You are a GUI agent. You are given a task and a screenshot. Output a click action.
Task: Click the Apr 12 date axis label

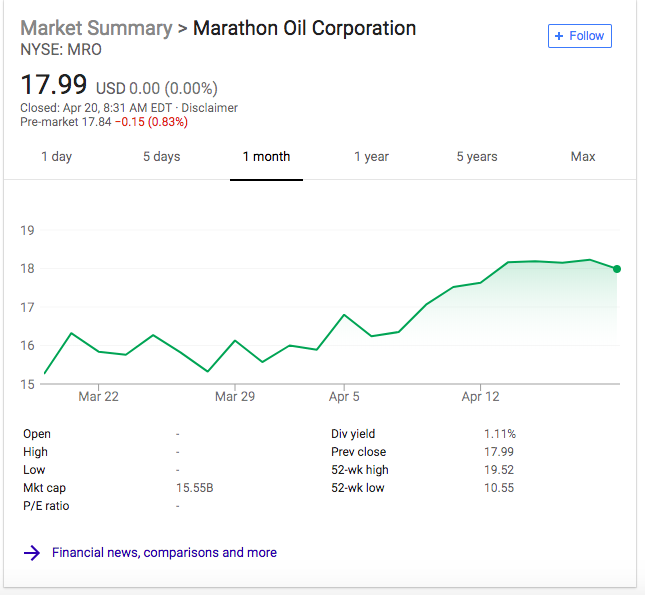click(480, 397)
